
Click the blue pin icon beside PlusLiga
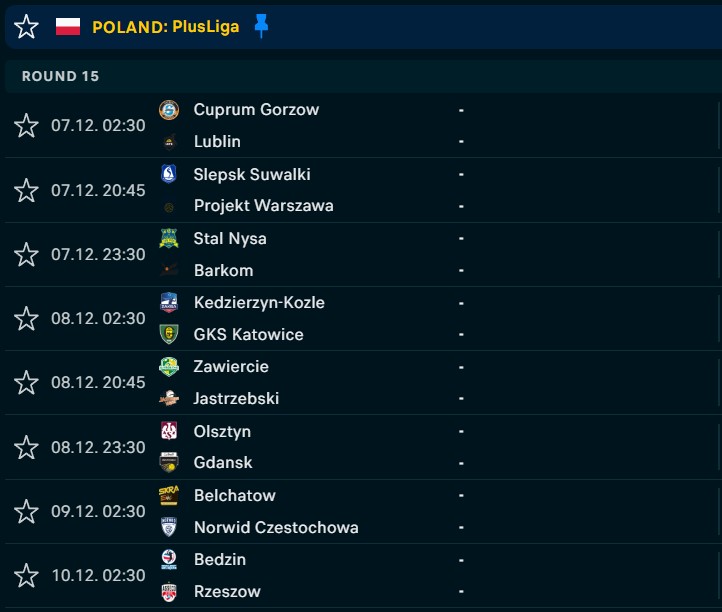pyautogui.click(x=261, y=26)
